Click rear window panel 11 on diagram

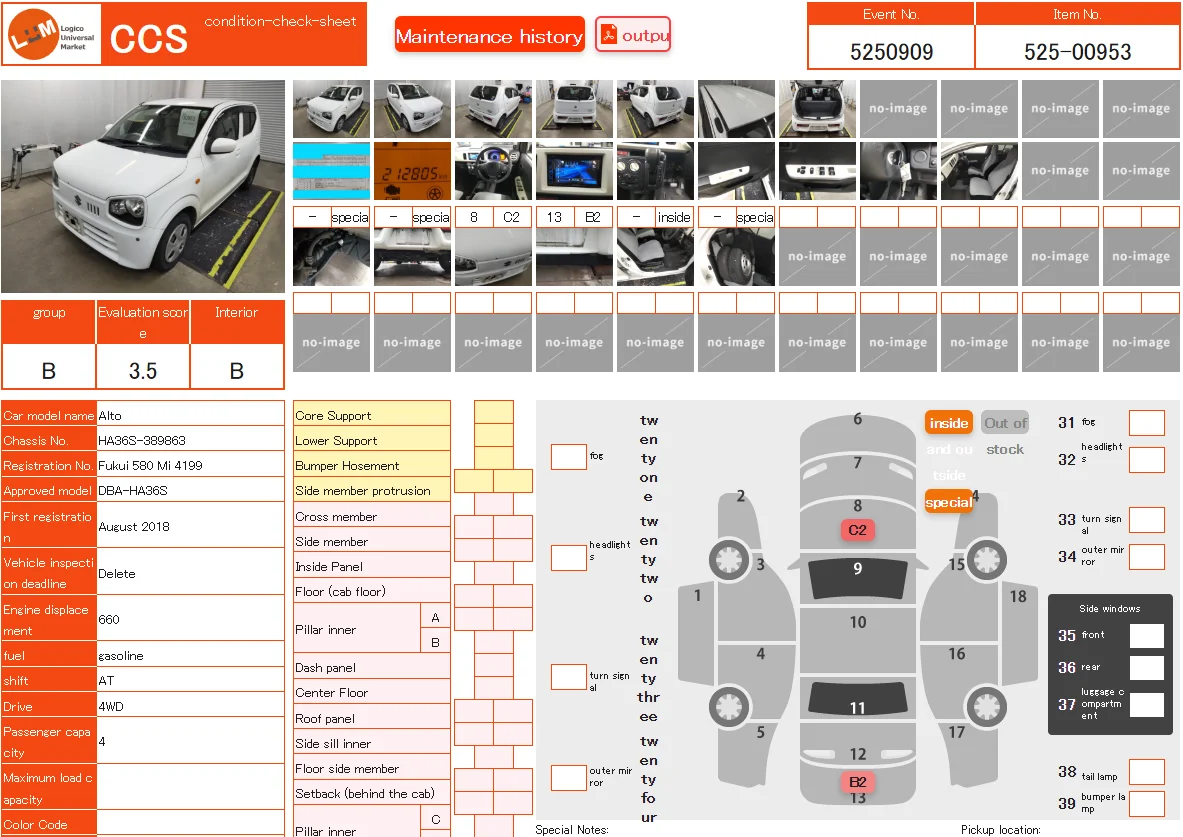coord(857,699)
